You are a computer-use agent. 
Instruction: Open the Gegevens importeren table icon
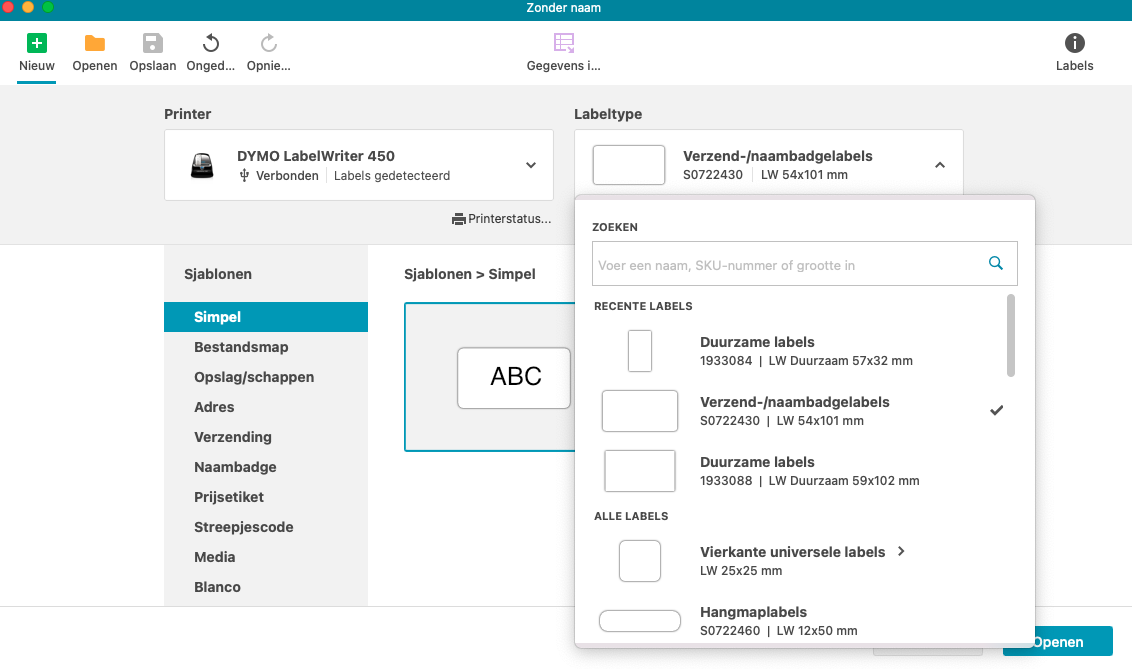(x=564, y=43)
